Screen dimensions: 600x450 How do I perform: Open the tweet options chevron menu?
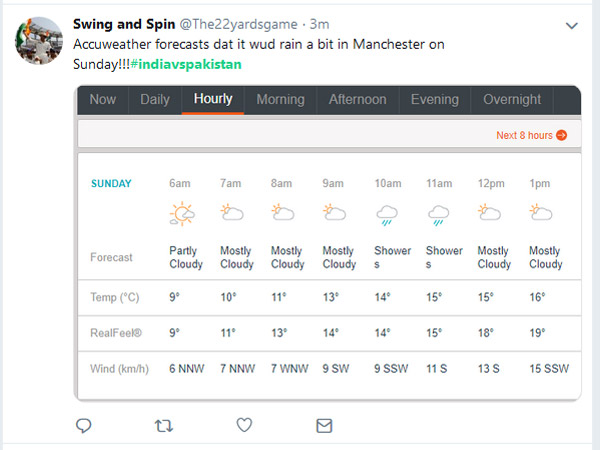pyautogui.click(x=571, y=25)
